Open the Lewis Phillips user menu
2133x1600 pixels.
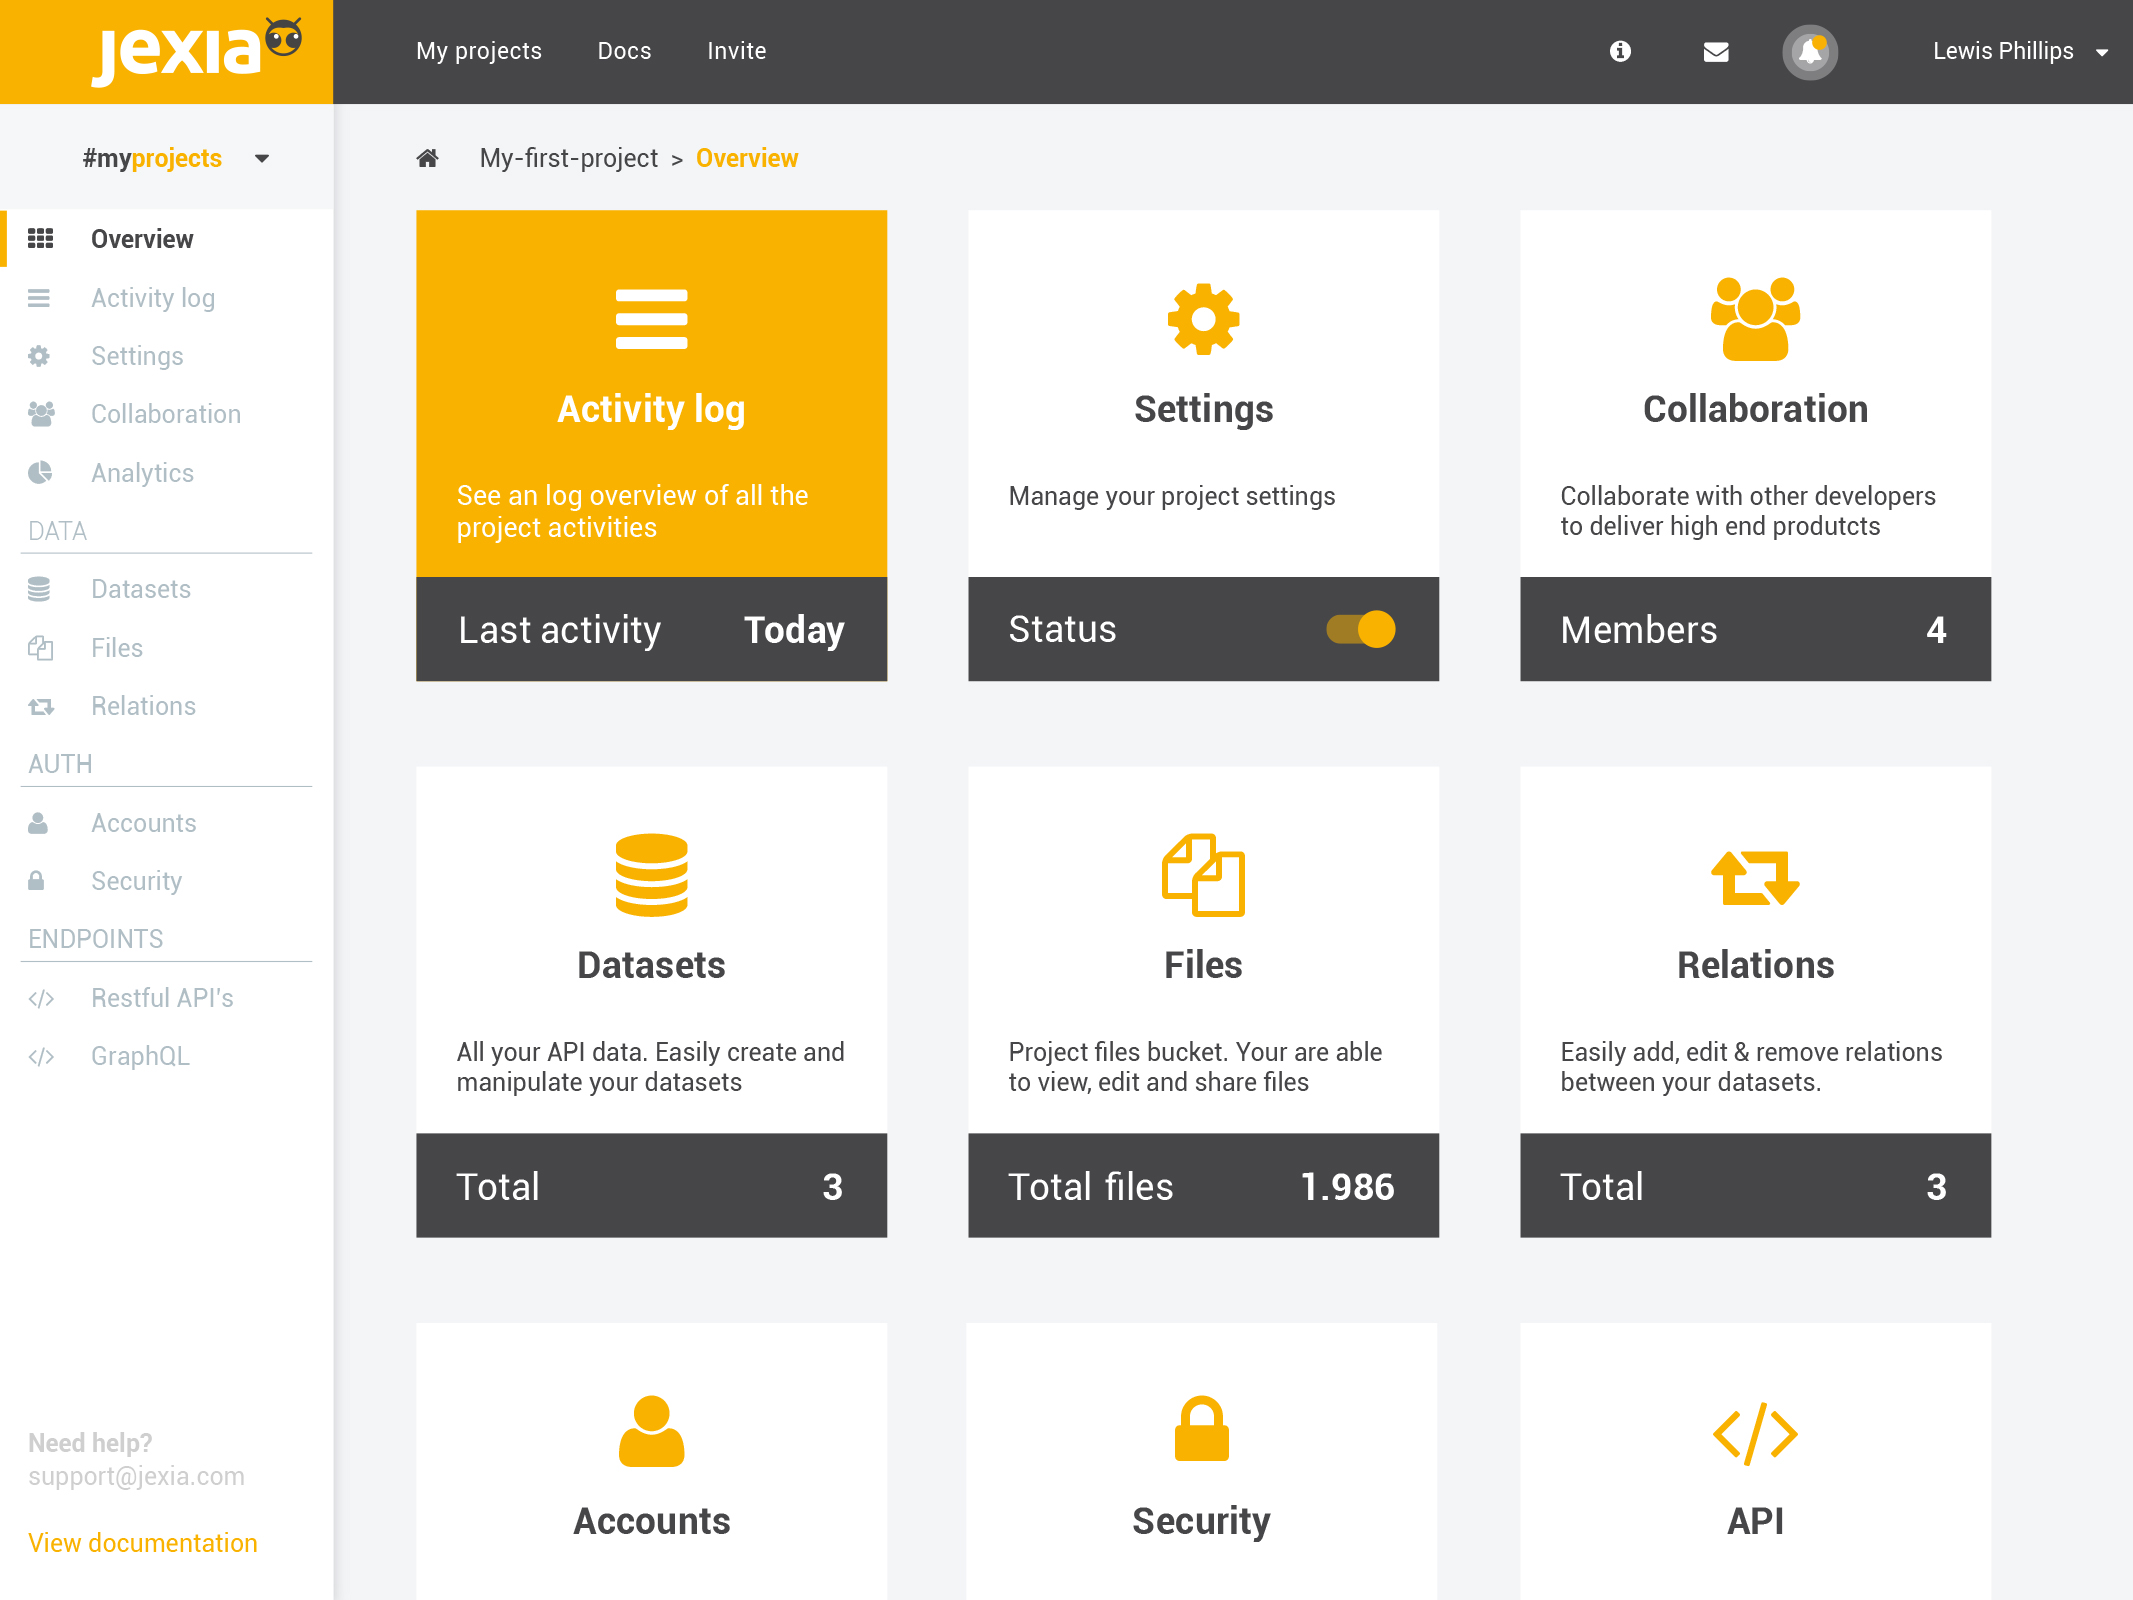tap(2021, 51)
